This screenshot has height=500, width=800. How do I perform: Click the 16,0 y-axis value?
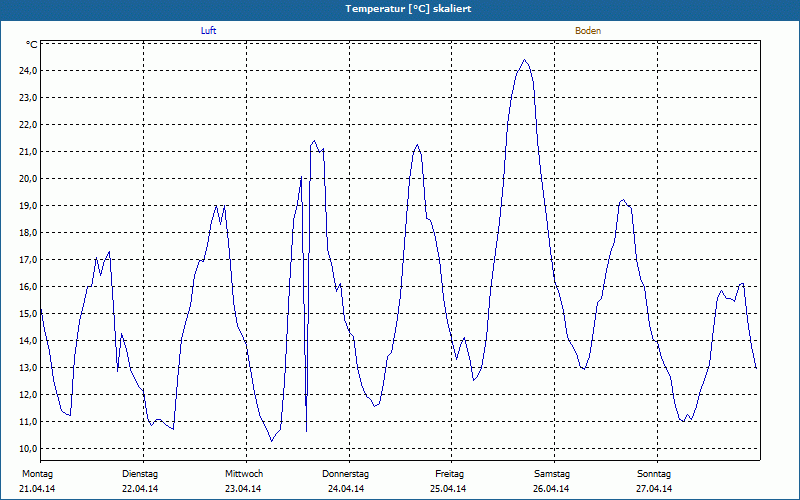pyautogui.click(x=28, y=287)
